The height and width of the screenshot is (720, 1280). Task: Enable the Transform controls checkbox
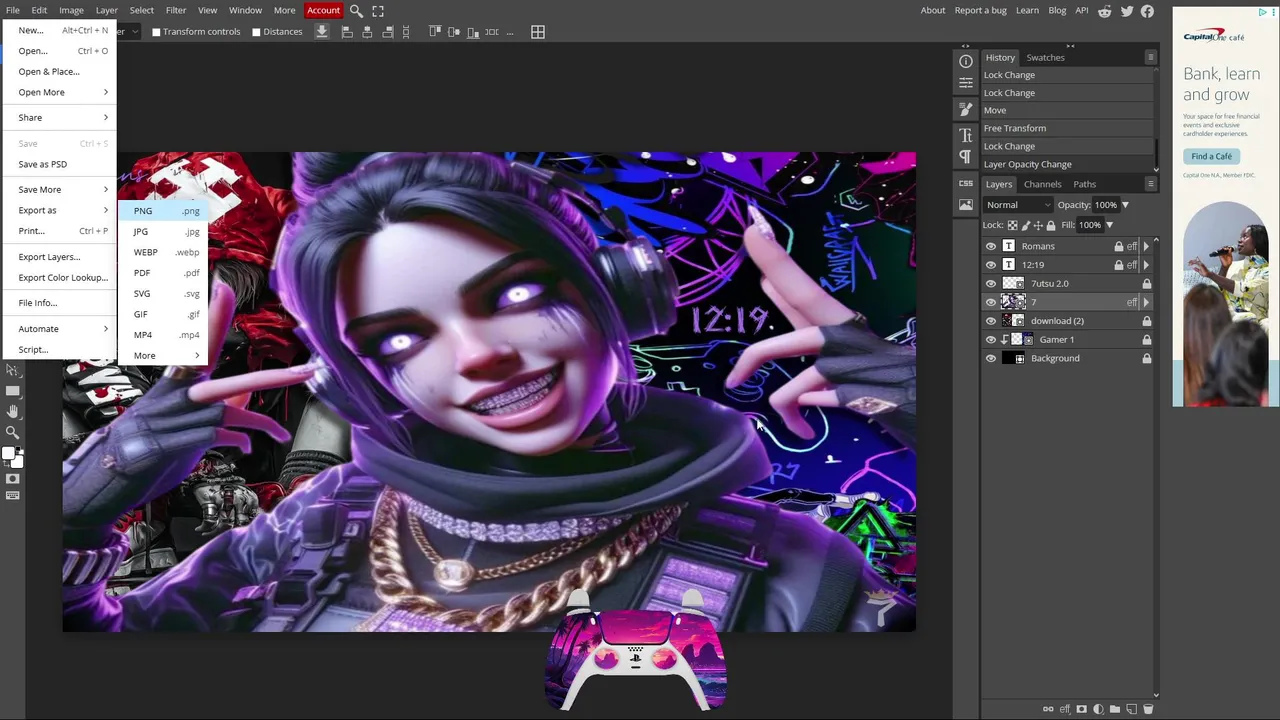pyautogui.click(x=156, y=32)
